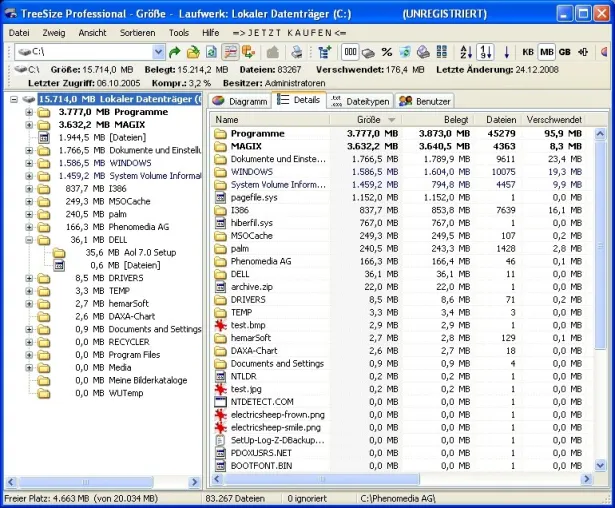
Task: Switch to the Benutzer tab
Action: 424,101
